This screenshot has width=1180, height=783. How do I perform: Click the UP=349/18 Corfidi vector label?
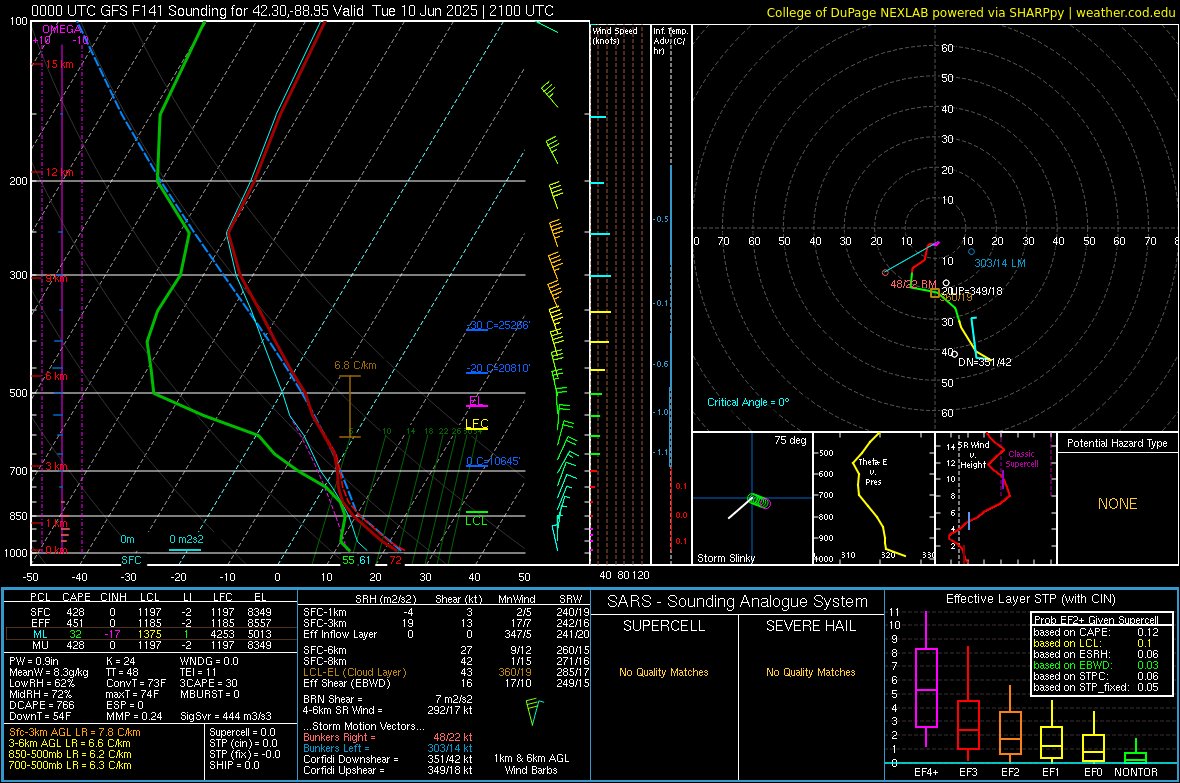975,291
